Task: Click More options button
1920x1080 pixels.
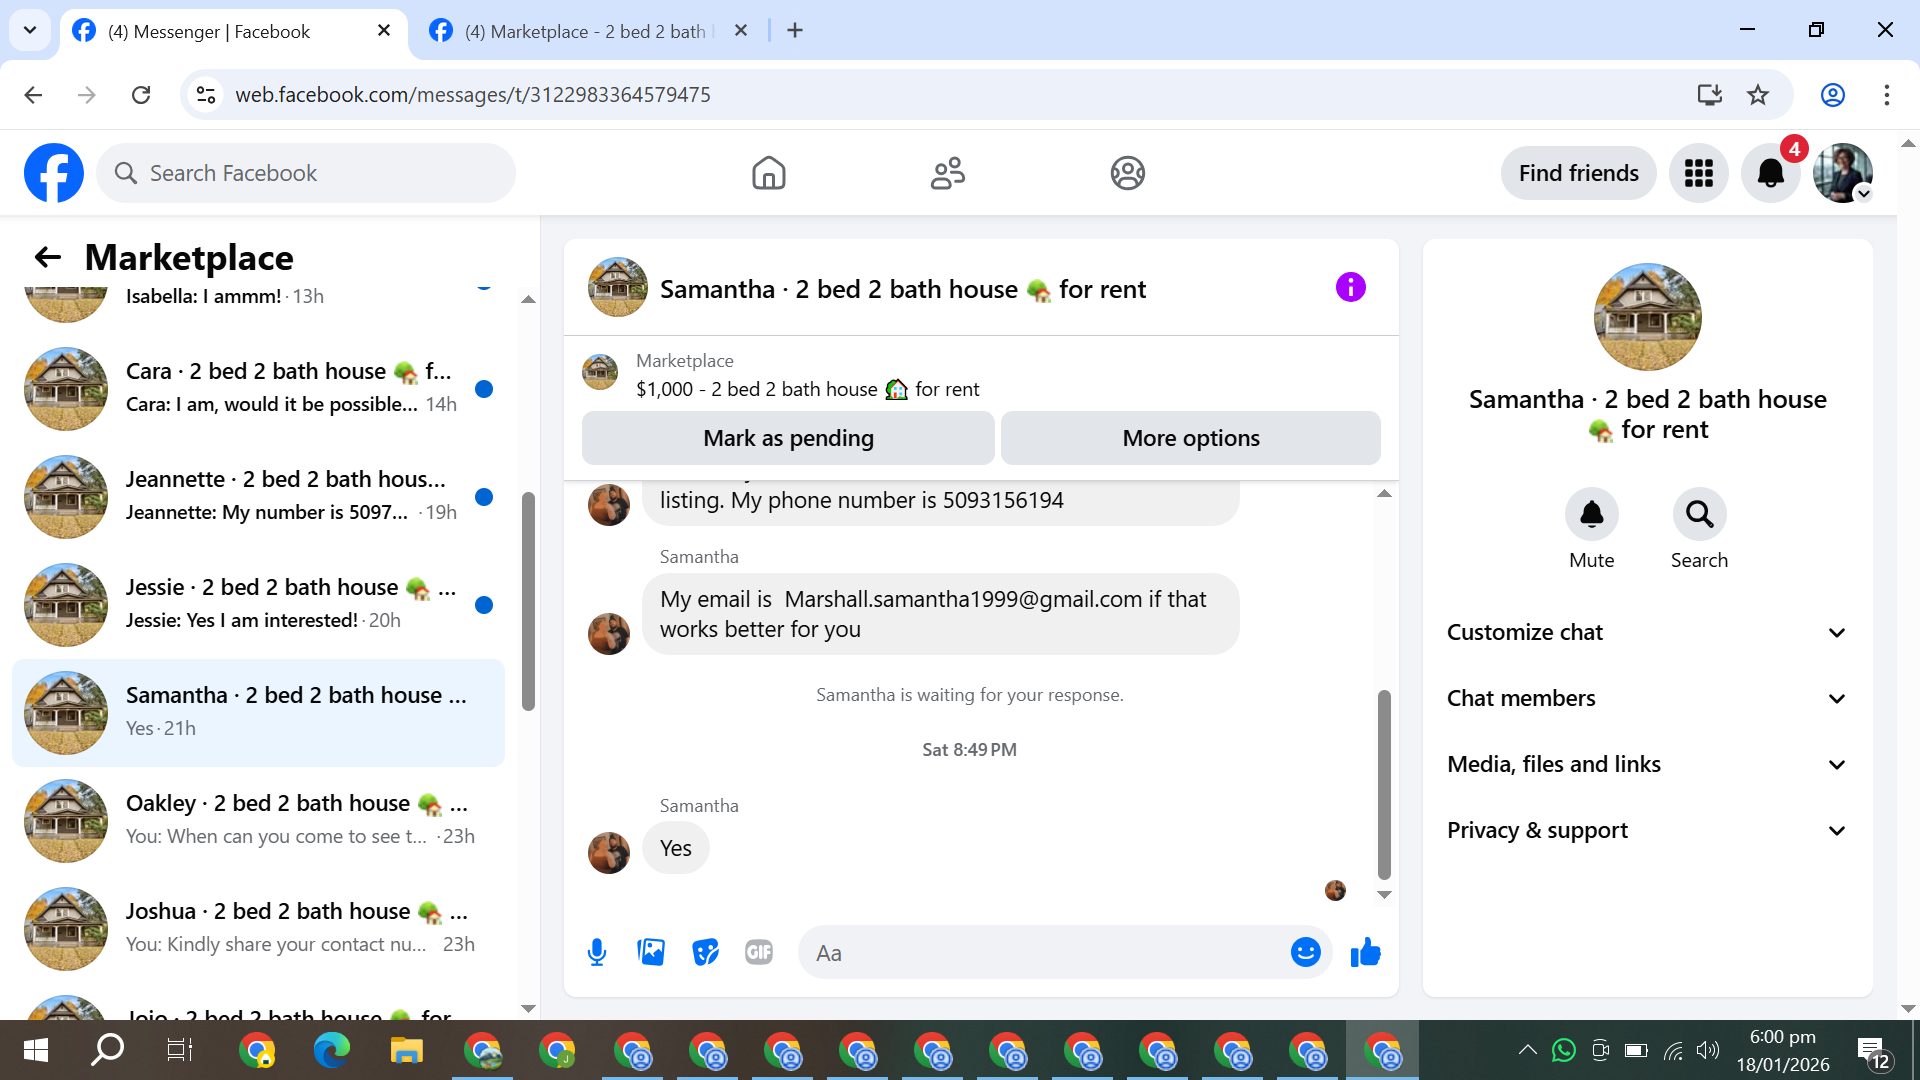Action: coord(1190,438)
